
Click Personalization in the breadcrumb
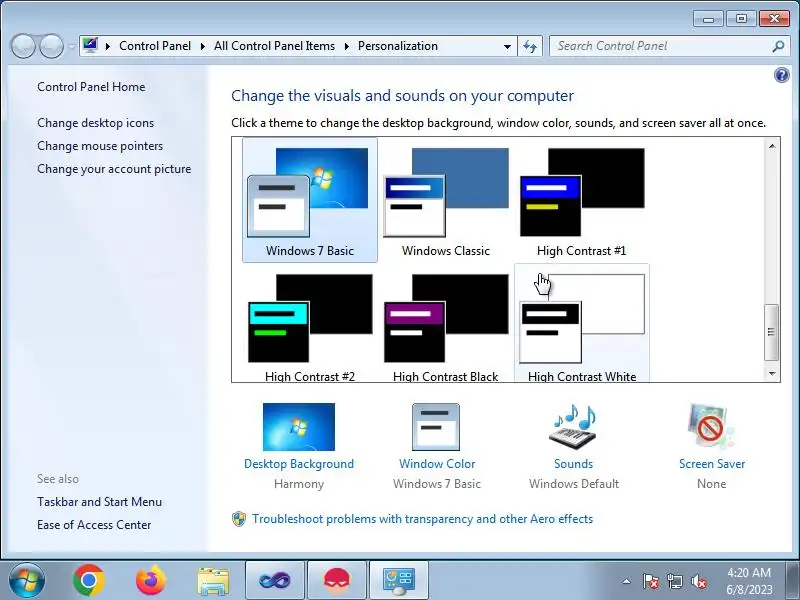[398, 46]
